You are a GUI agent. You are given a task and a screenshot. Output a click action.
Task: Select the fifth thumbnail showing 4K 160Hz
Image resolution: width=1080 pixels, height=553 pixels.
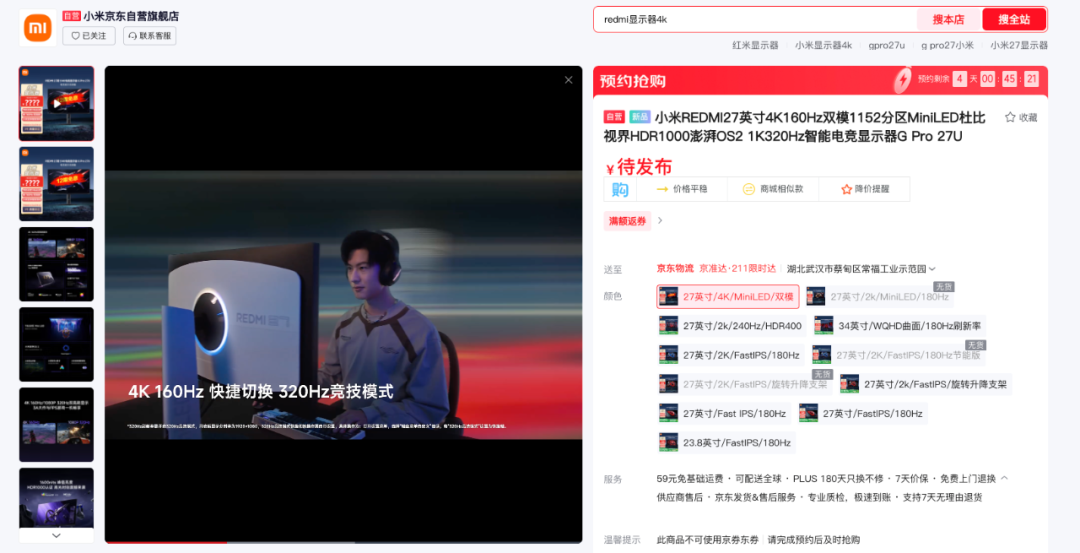coord(56,425)
